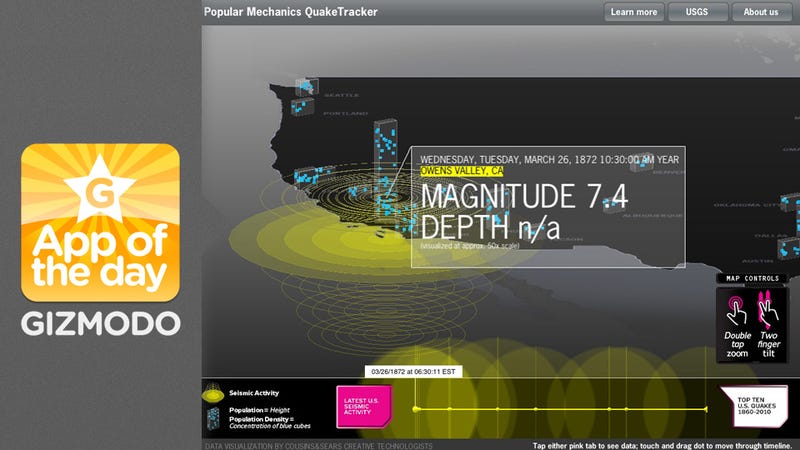Click the Oklahoma City map label
The image size is (800, 450).
pos(746,205)
